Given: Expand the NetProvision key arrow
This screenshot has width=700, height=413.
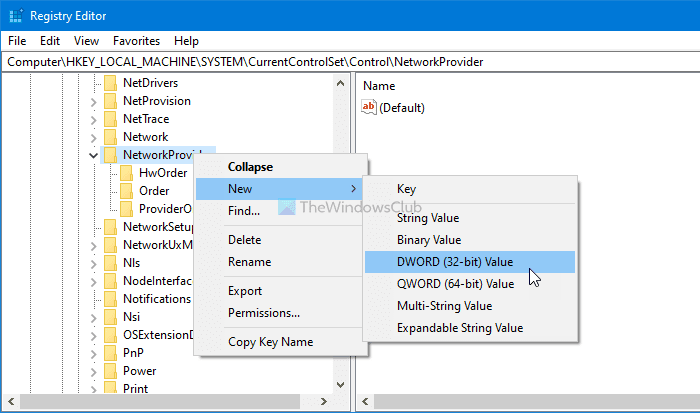Looking at the screenshot, I should tap(93, 102).
